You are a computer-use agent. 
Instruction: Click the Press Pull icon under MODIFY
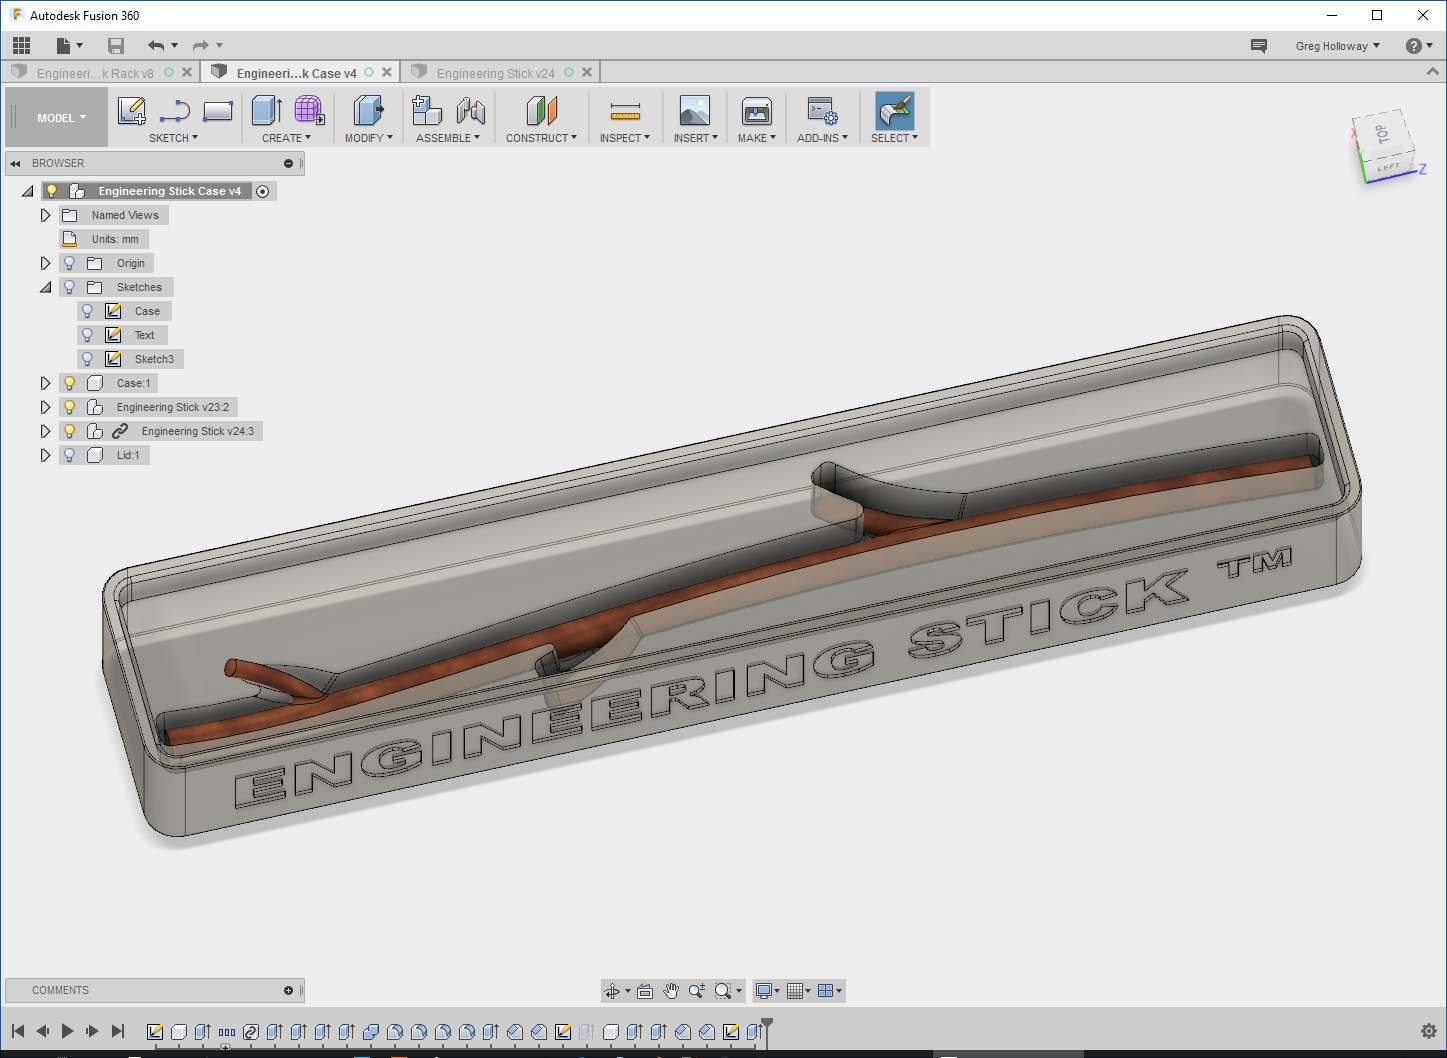coord(367,111)
